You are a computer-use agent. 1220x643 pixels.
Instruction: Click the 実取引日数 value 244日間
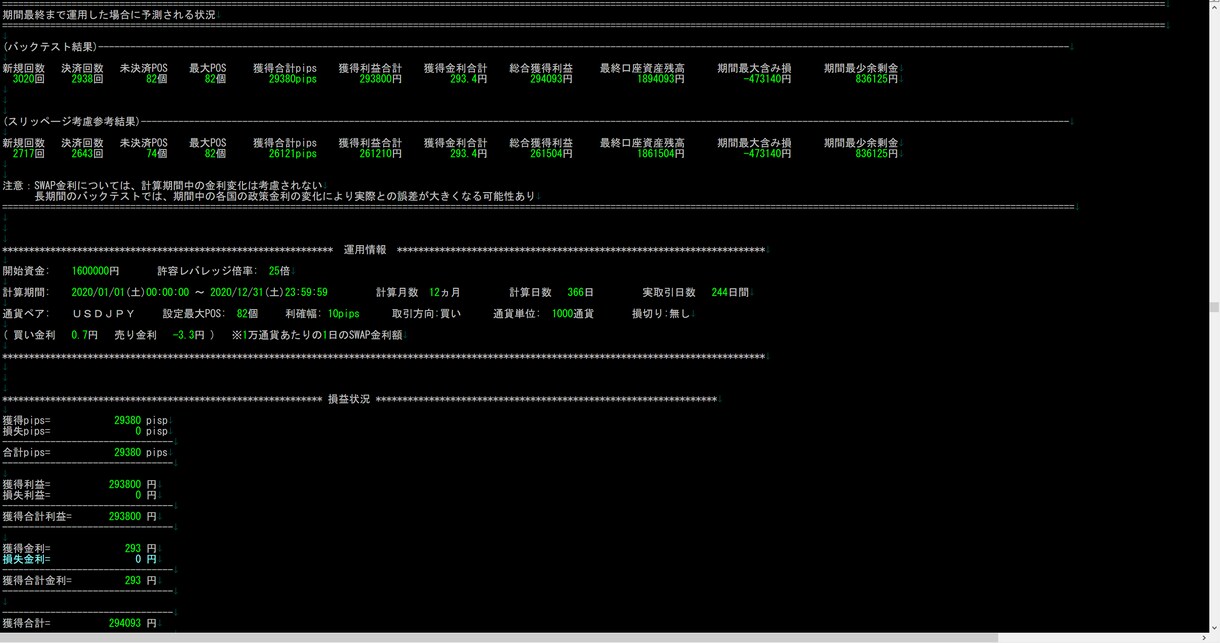coord(728,293)
